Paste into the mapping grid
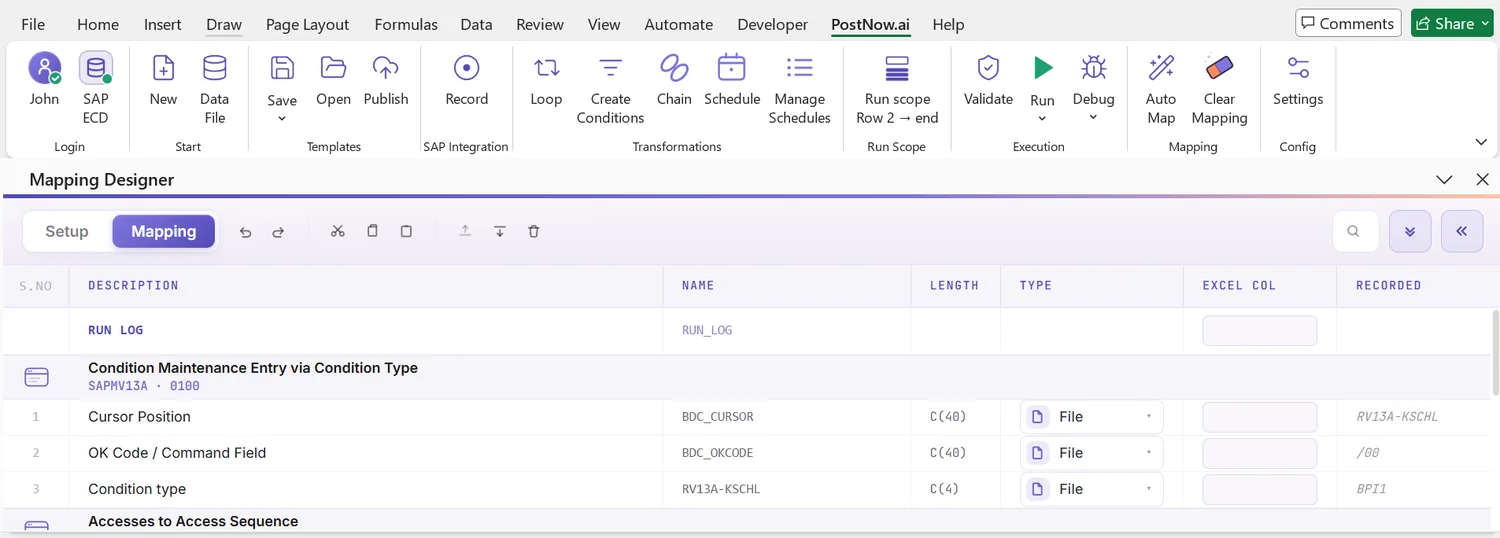The height and width of the screenshot is (538, 1500). pos(406,231)
